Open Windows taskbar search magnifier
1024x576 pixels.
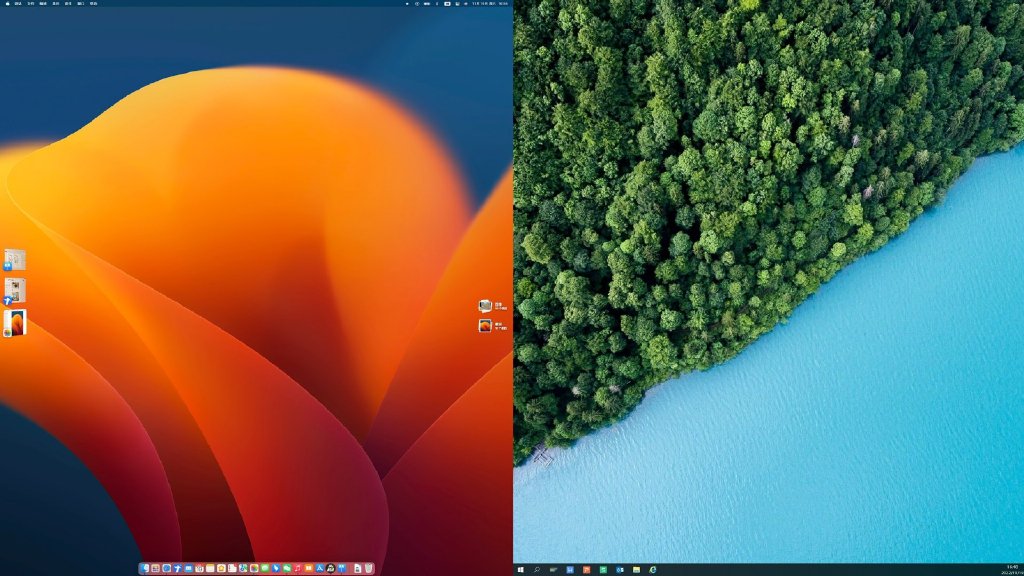point(537,569)
